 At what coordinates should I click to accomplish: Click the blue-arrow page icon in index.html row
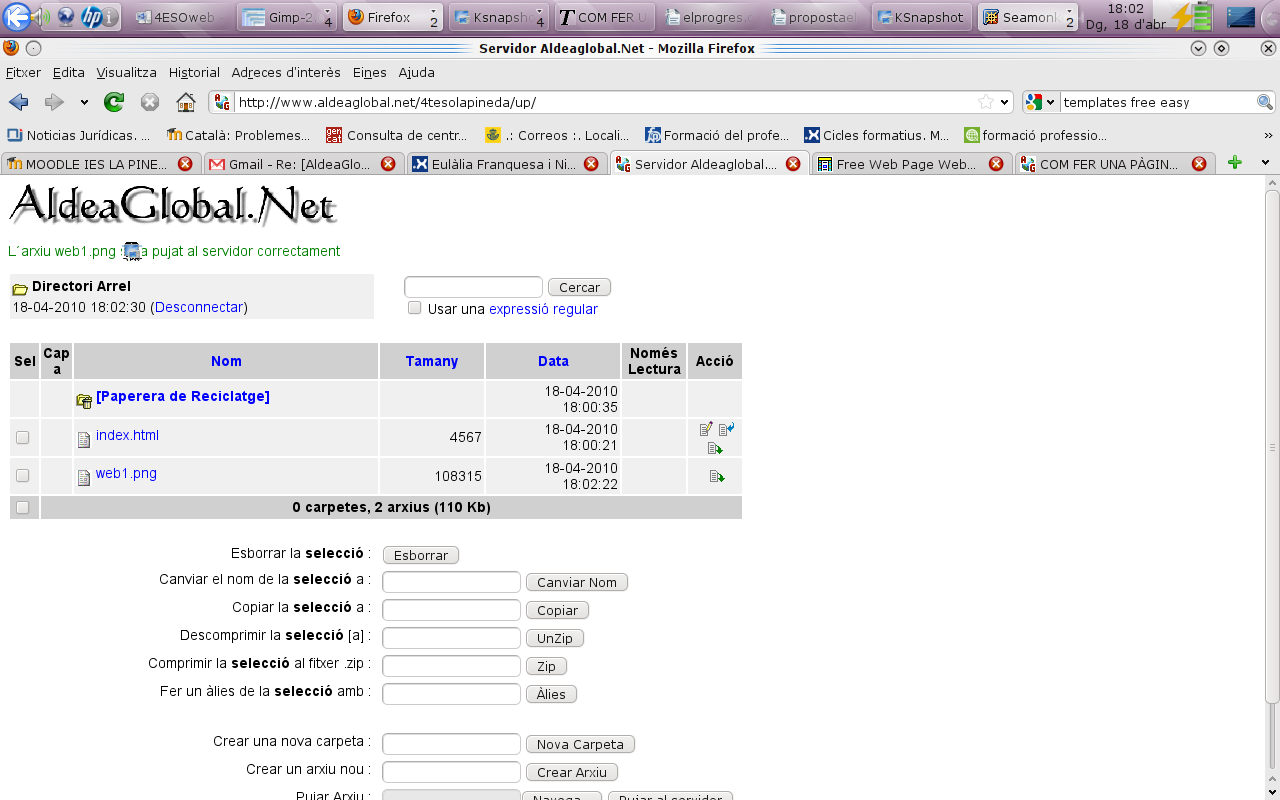(x=726, y=429)
